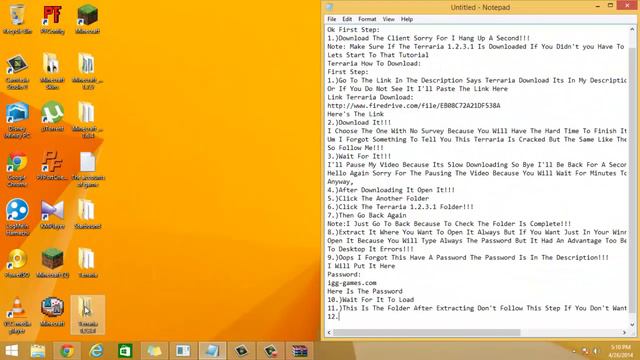Open WinRAR from the taskbar

coord(300,351)
